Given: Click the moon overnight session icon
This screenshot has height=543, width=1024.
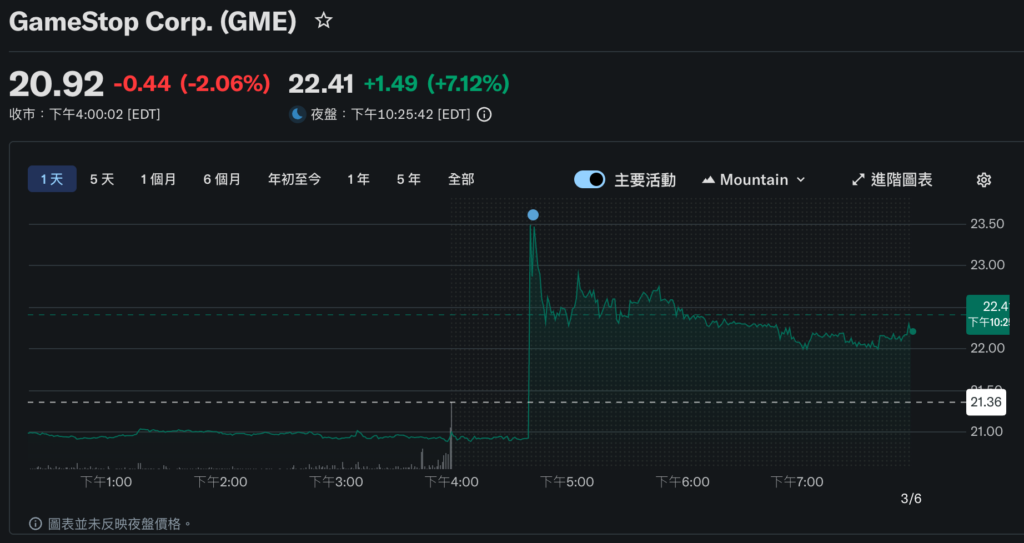Looking at the screenshot, I should point(298,114).
